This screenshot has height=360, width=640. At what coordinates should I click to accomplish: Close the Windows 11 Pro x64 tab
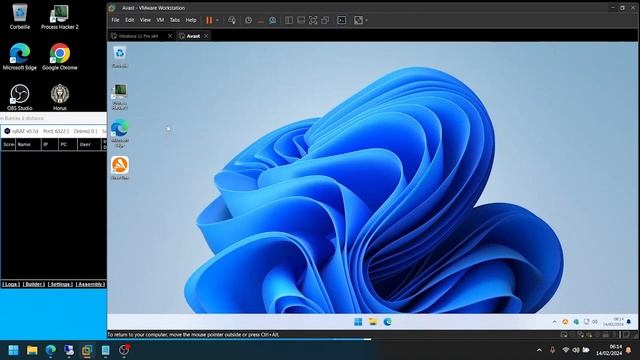point(170,36)
